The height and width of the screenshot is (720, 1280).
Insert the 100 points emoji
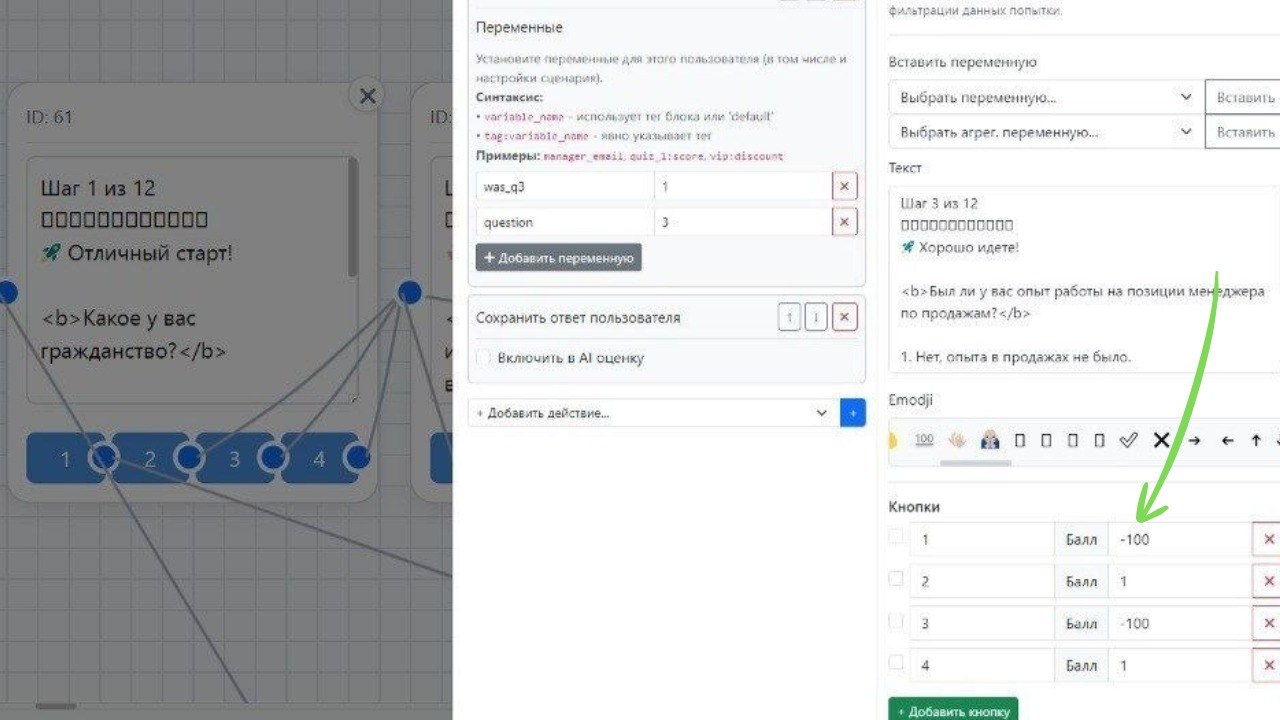[924, 440]
